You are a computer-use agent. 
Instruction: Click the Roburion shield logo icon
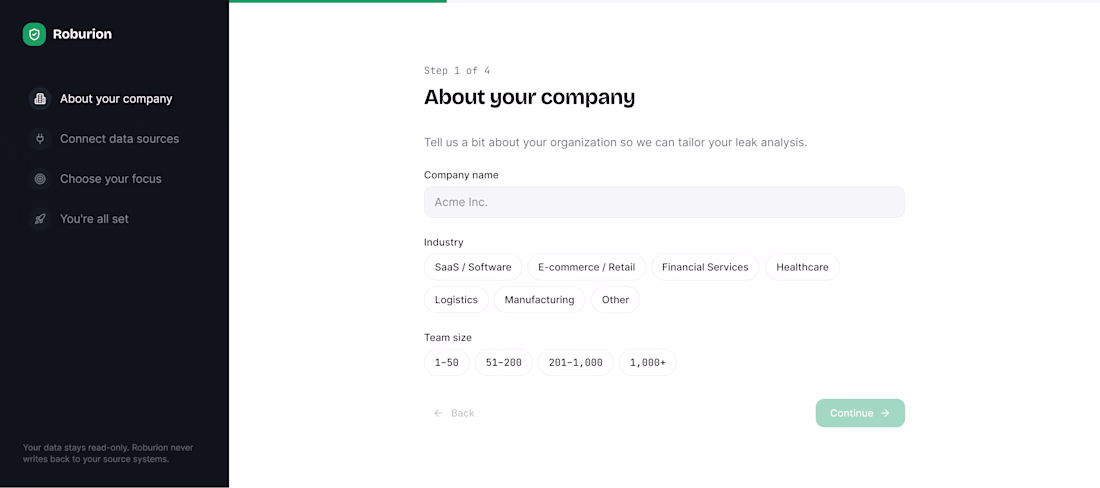(x=34, y=34)
